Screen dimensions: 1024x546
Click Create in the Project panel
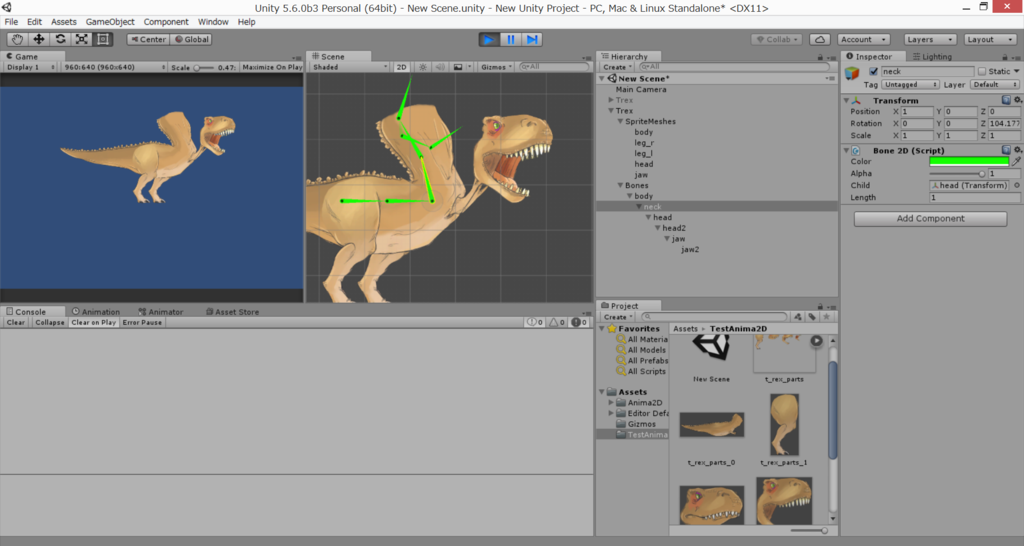coord(617,317)
